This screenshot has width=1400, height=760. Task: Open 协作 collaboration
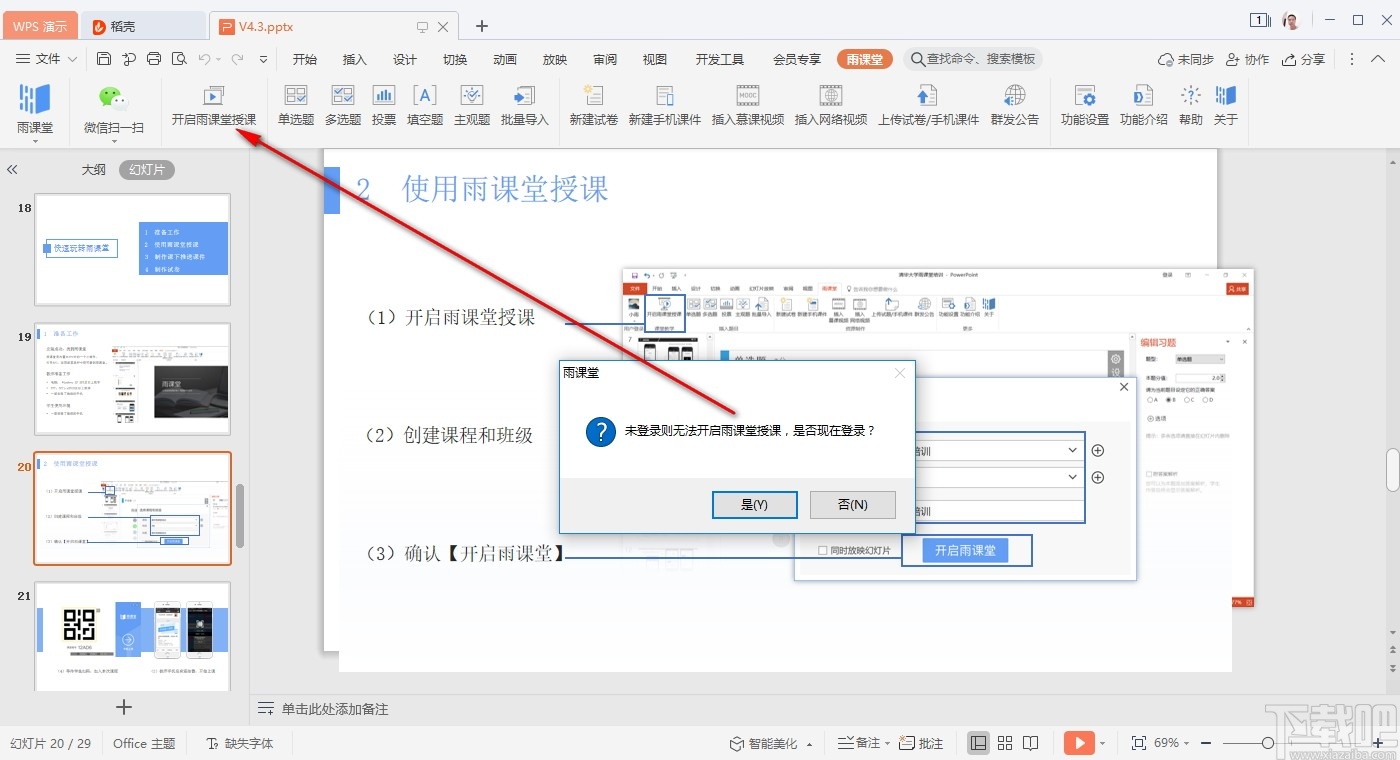click(1248, 59)
